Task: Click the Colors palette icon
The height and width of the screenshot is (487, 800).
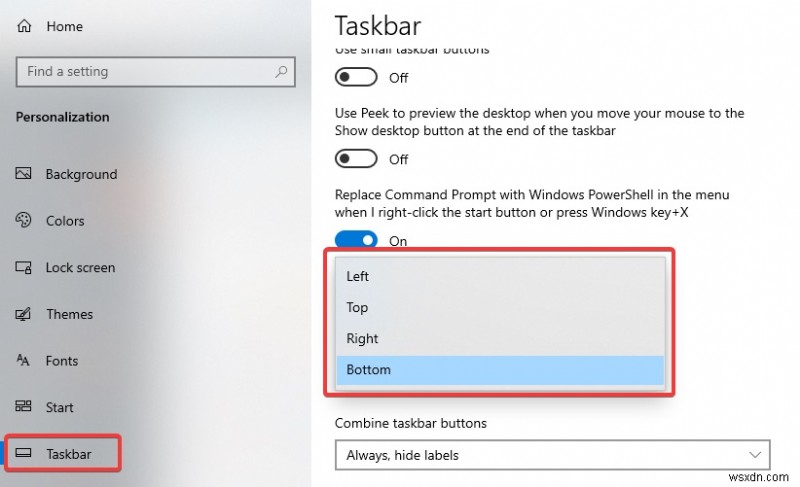Action: (x=25, y=221)
